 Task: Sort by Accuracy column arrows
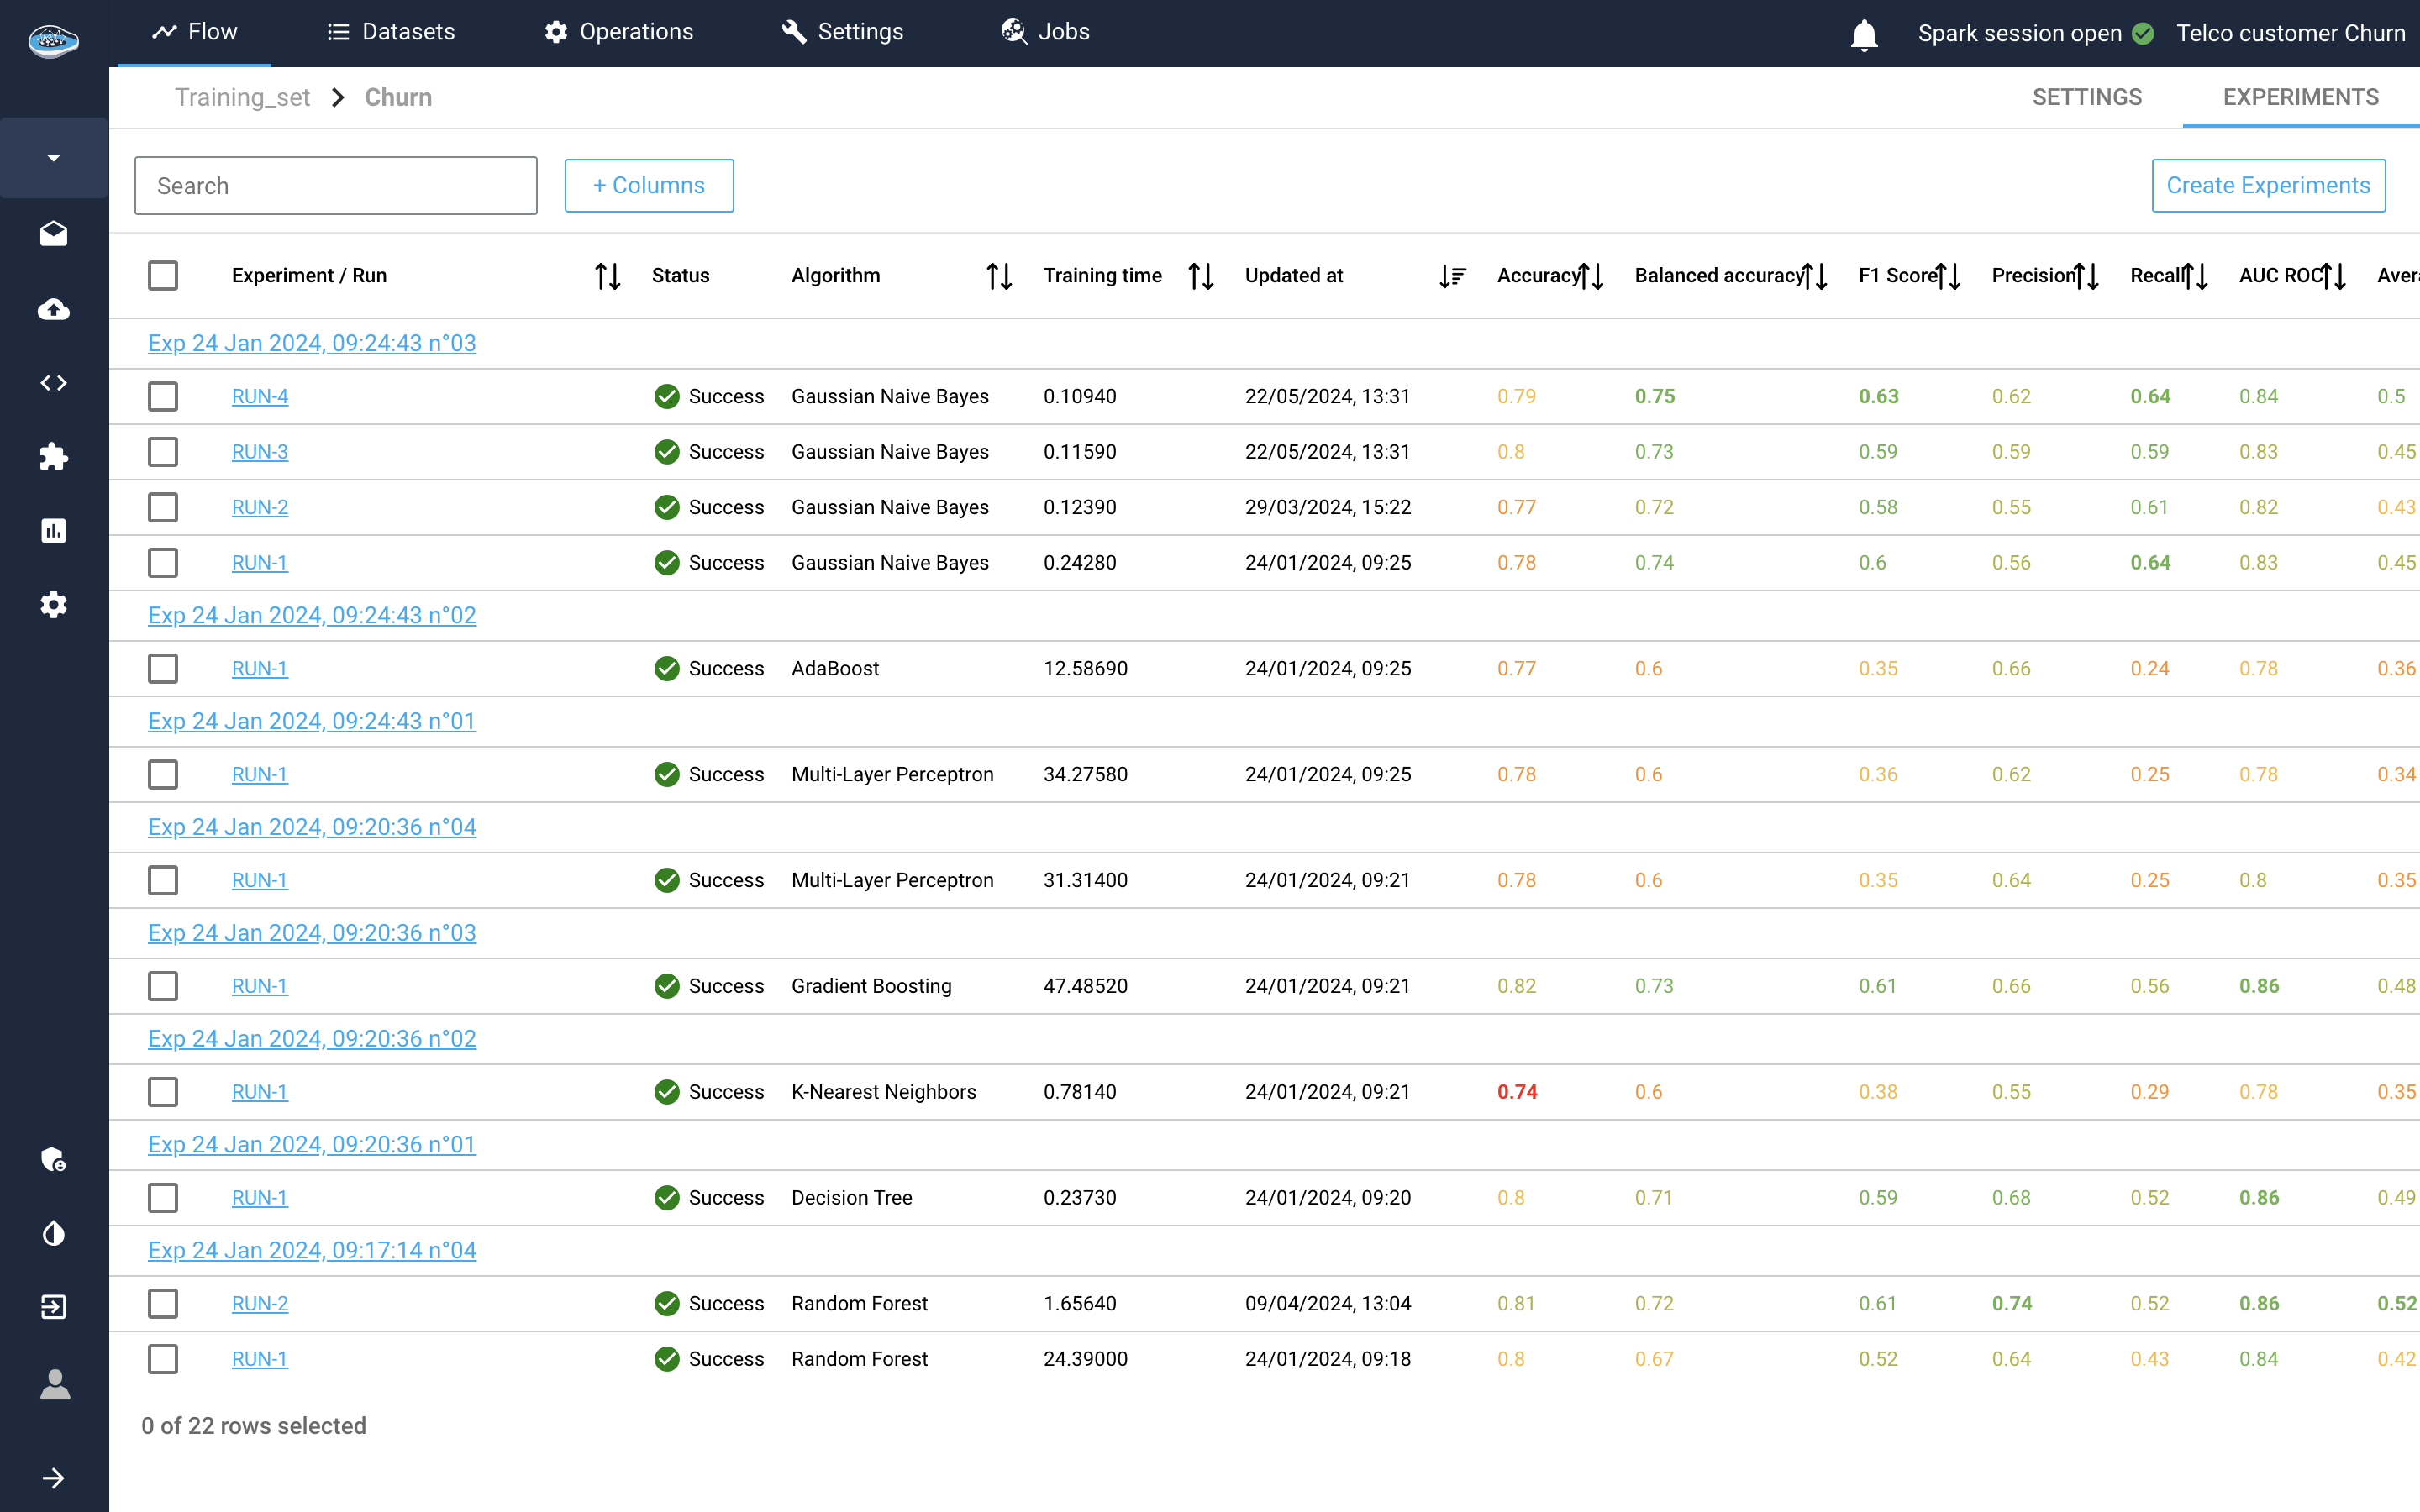tap(1590, 276)
